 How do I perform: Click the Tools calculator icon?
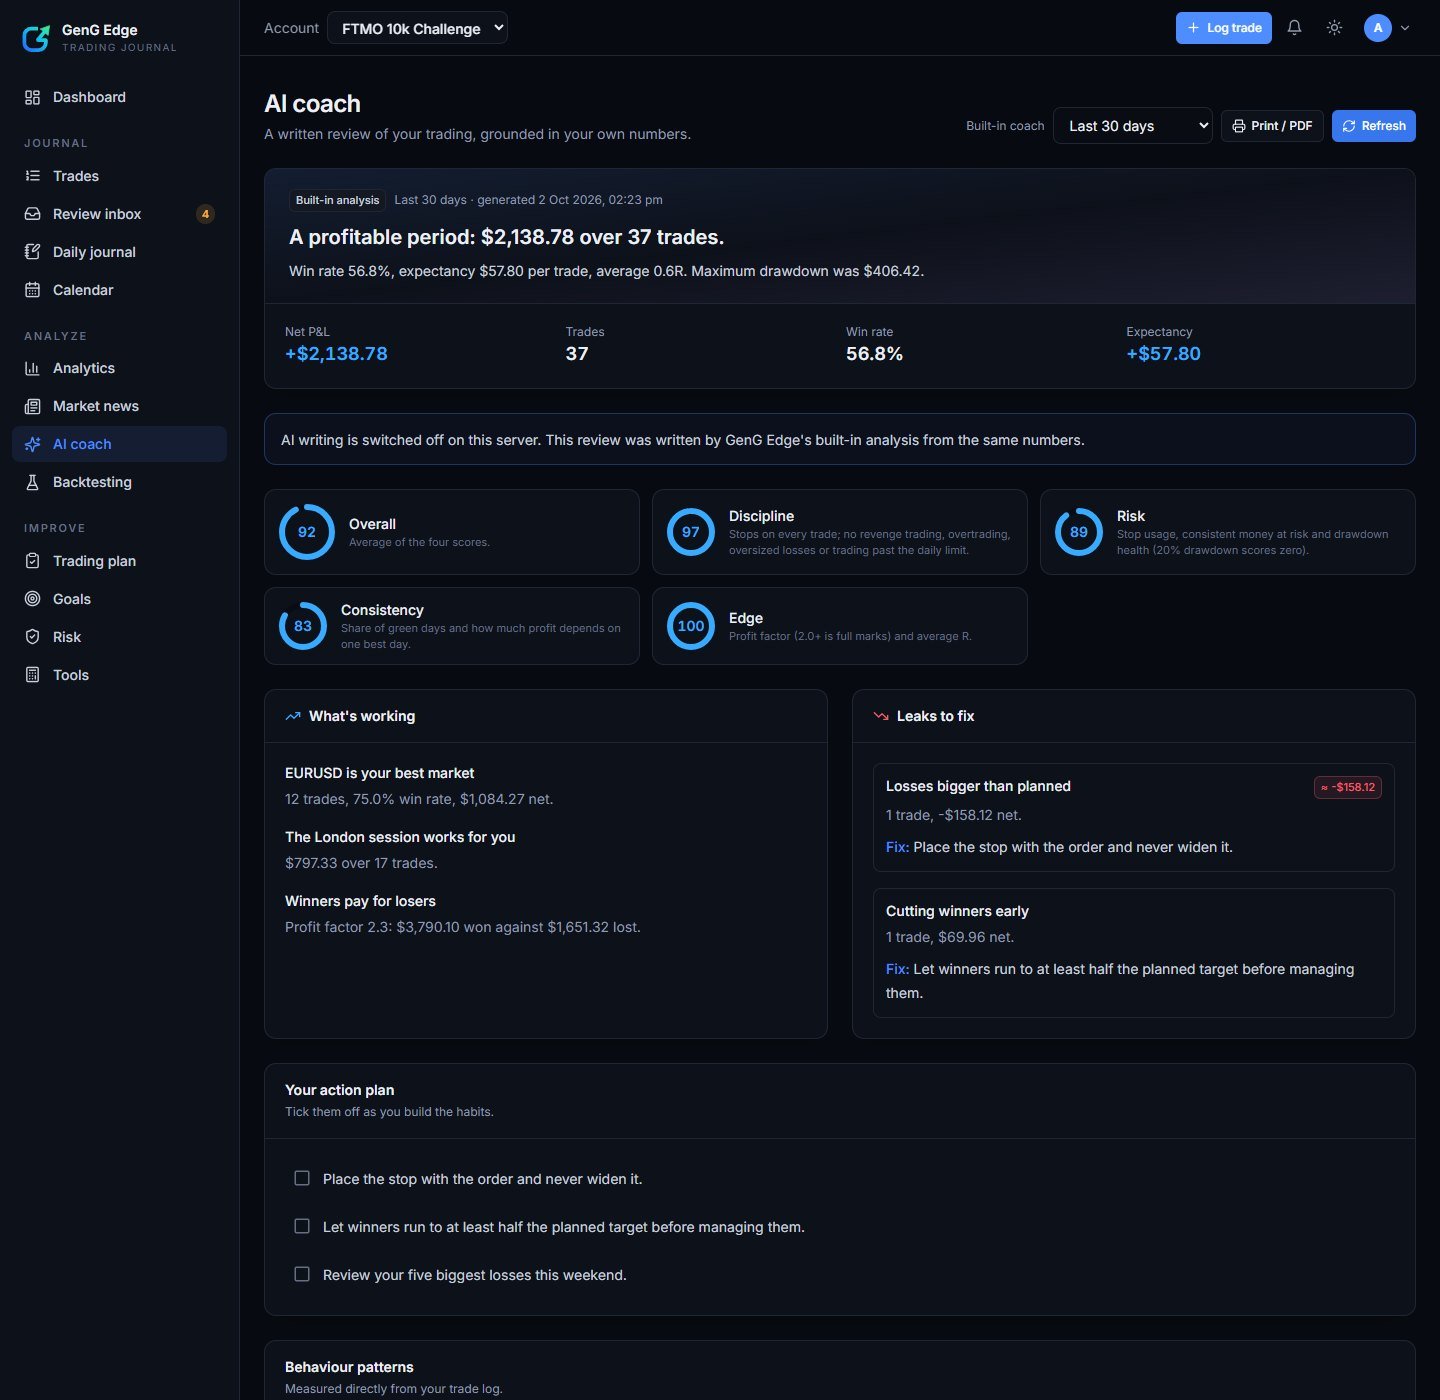pyautogui.click(x=32, y=675)
